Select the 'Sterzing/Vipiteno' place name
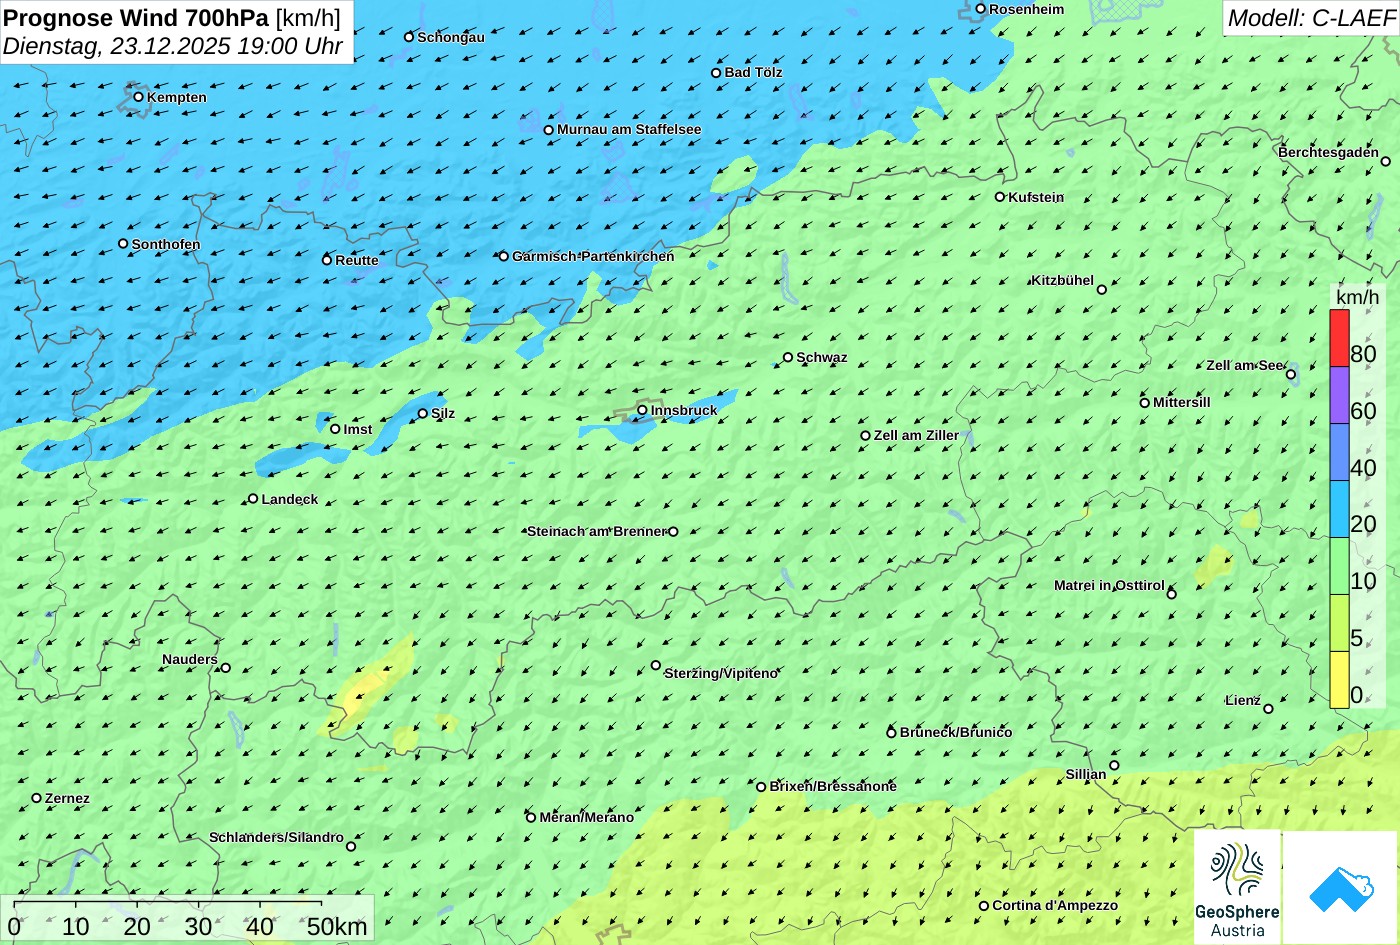1400x945 pixels. point(721,673)
